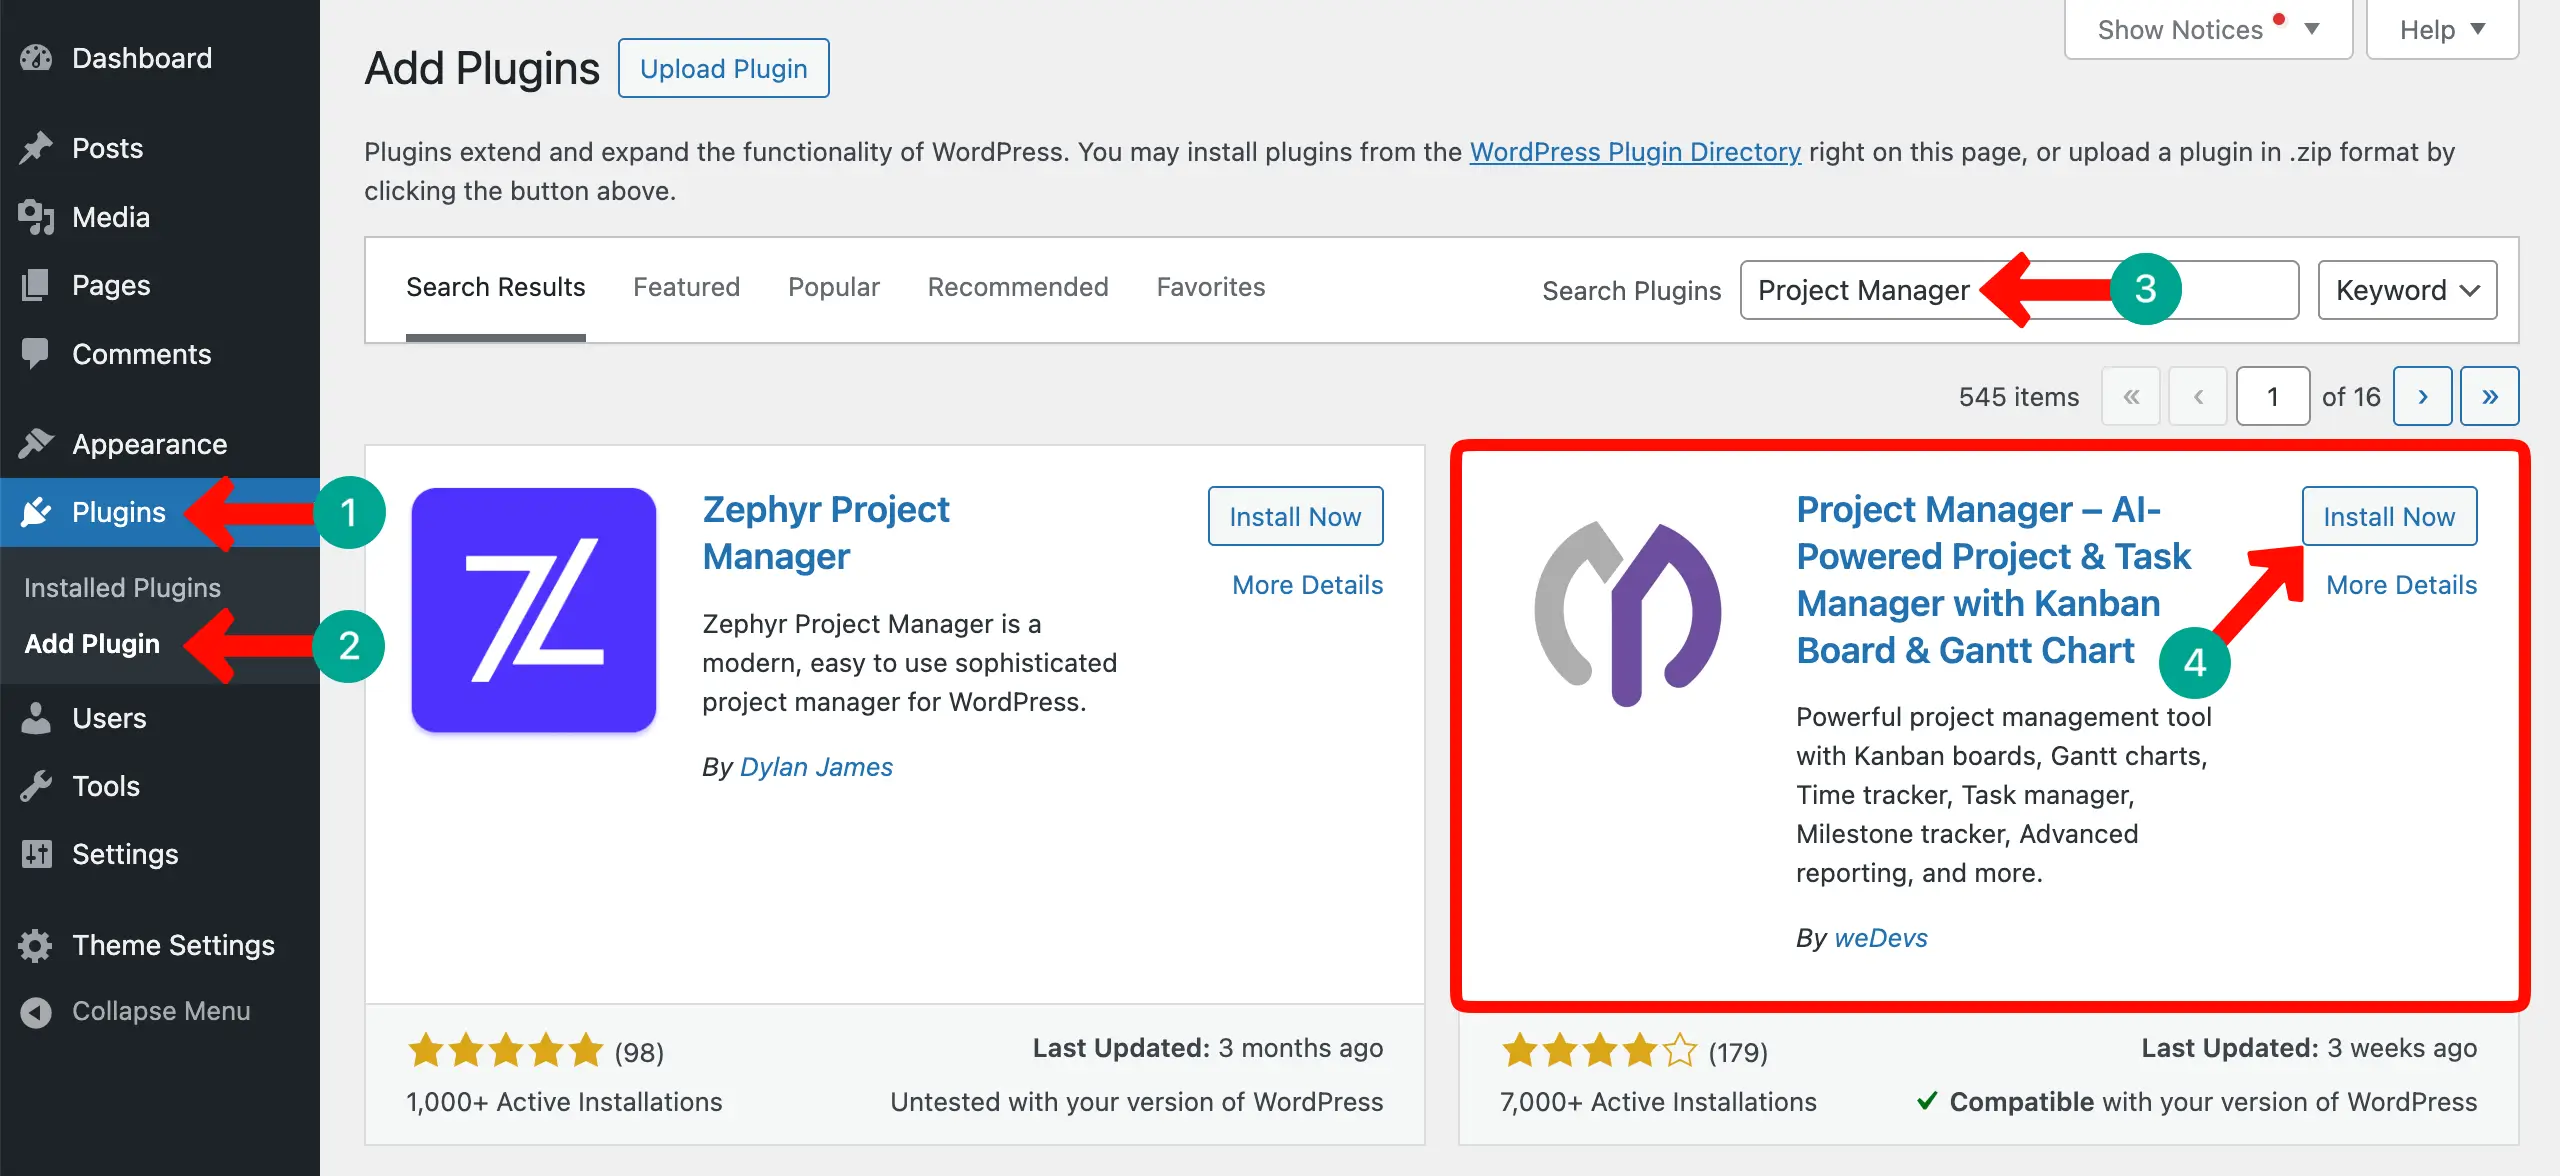Image resolution: width=2560 pixels, height=1176 pixels.
Task: Click the current page number field
Action: pyautogui.click(x=2272, y=395)
